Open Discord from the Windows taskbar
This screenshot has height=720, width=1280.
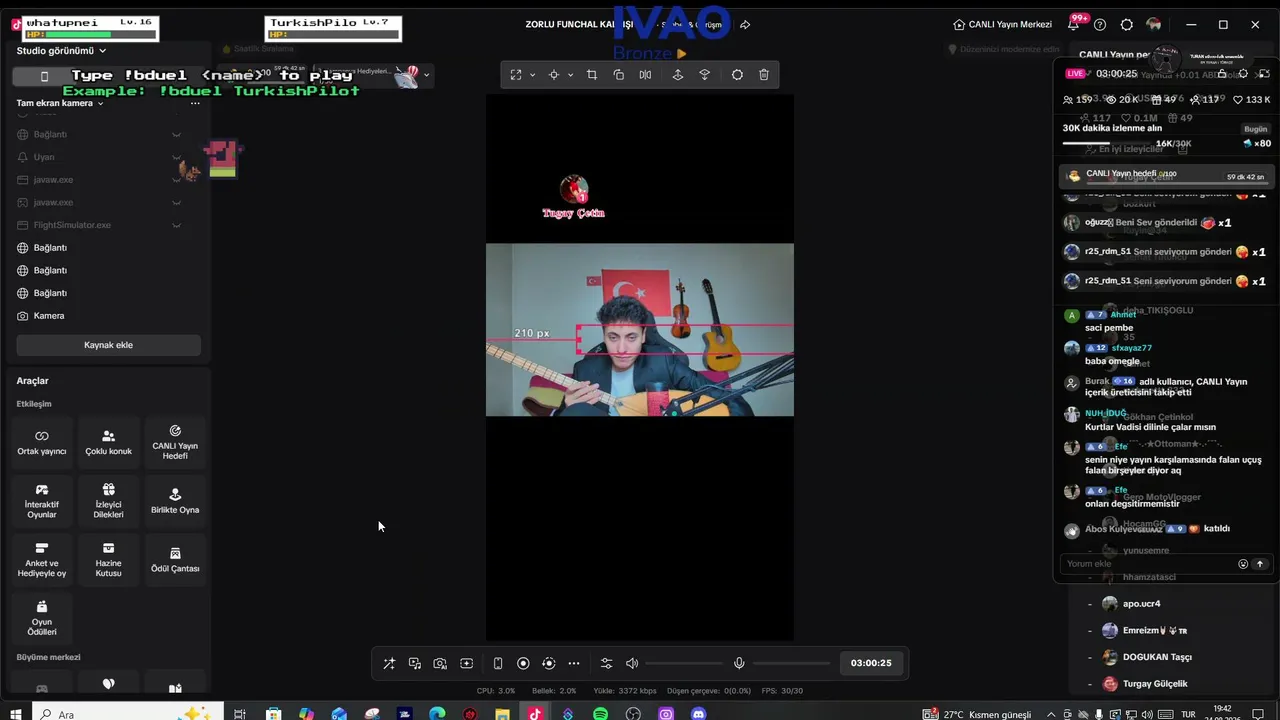(699, 714)
